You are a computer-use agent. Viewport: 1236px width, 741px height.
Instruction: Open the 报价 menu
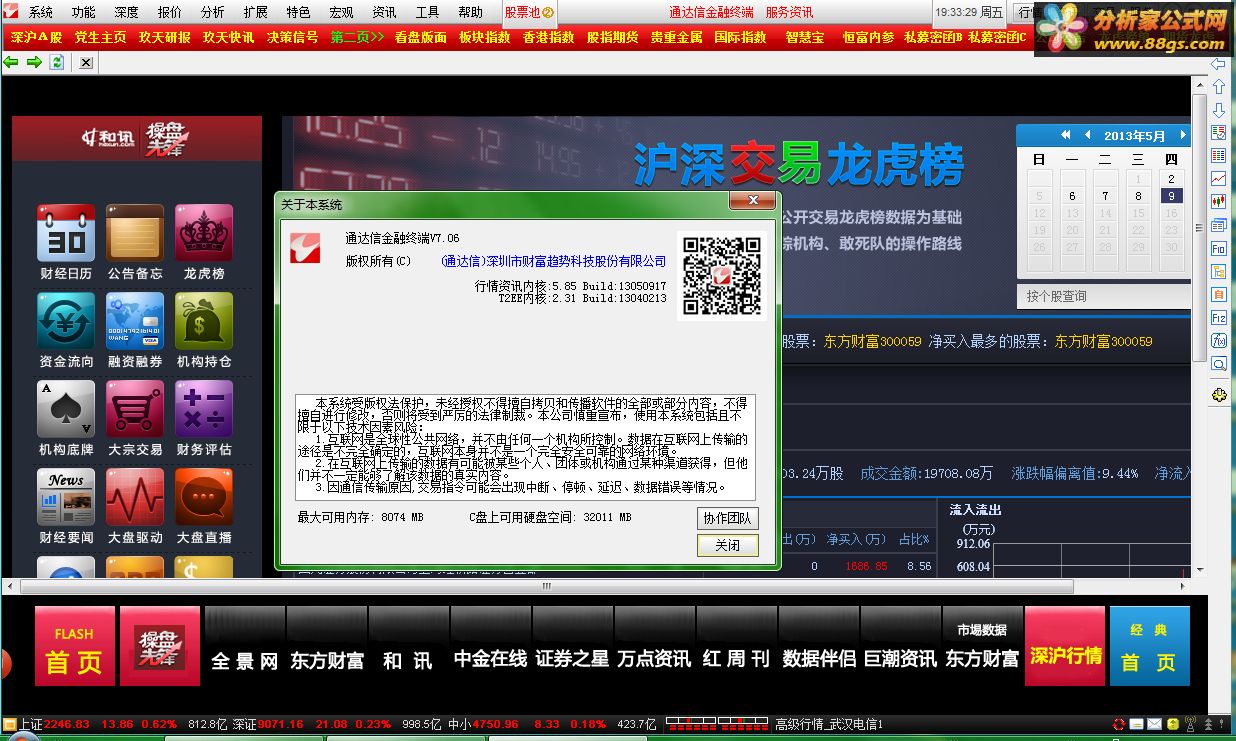170,13
